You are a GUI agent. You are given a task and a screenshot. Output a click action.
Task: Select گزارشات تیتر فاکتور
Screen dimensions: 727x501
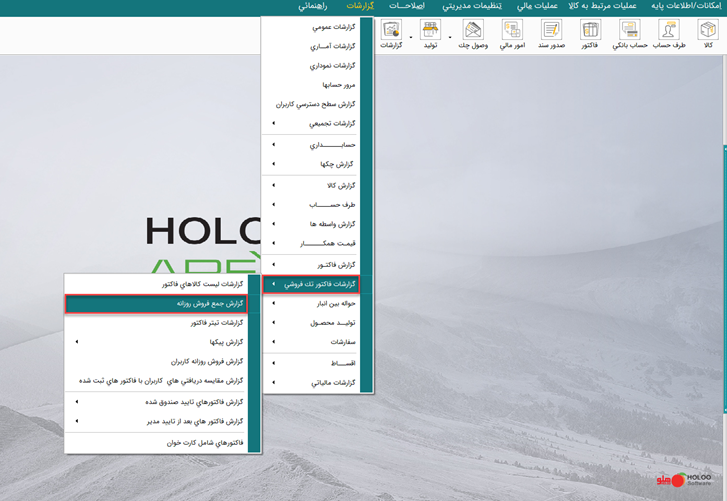tap(156, 323)
